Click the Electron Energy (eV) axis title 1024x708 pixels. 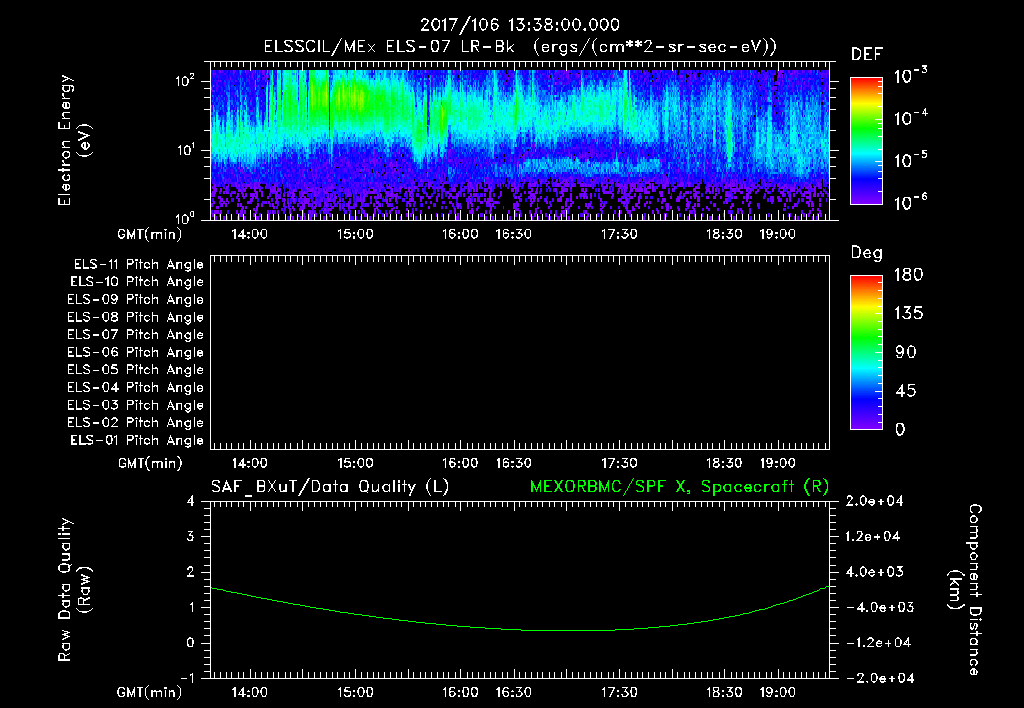(74, 140)
